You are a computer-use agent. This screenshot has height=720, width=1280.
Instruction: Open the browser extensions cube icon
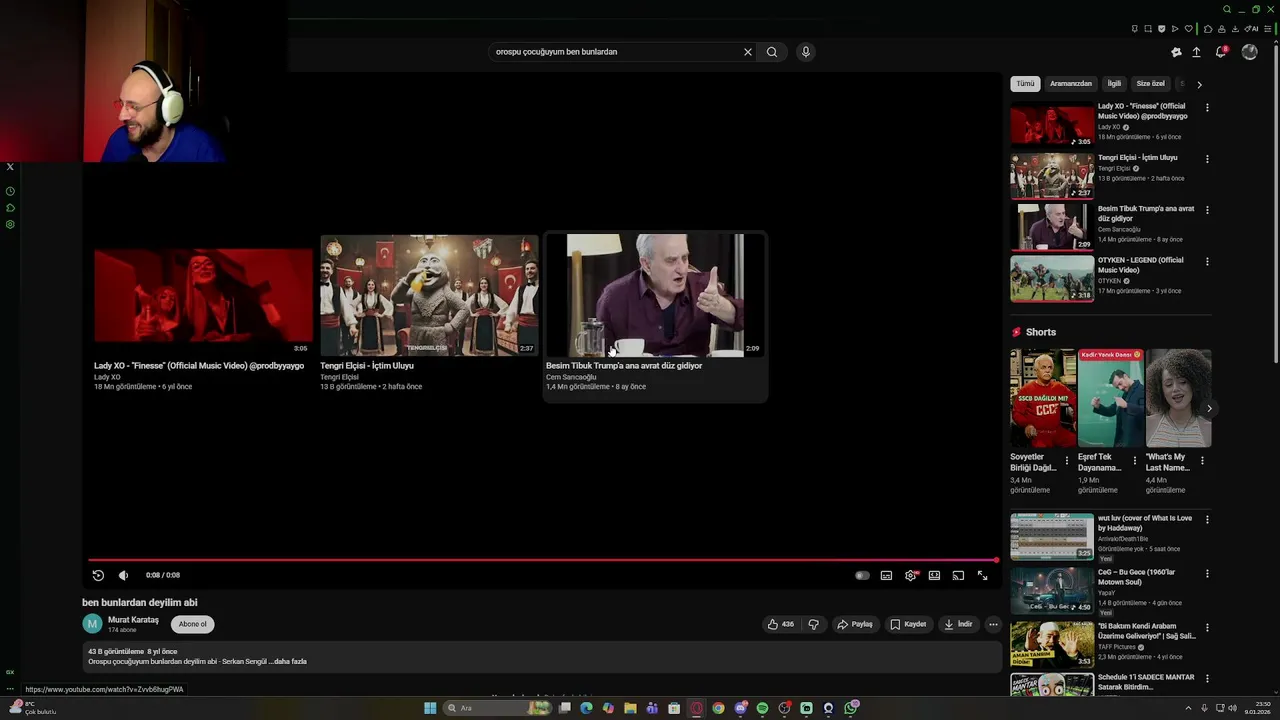click(1208, 29)
